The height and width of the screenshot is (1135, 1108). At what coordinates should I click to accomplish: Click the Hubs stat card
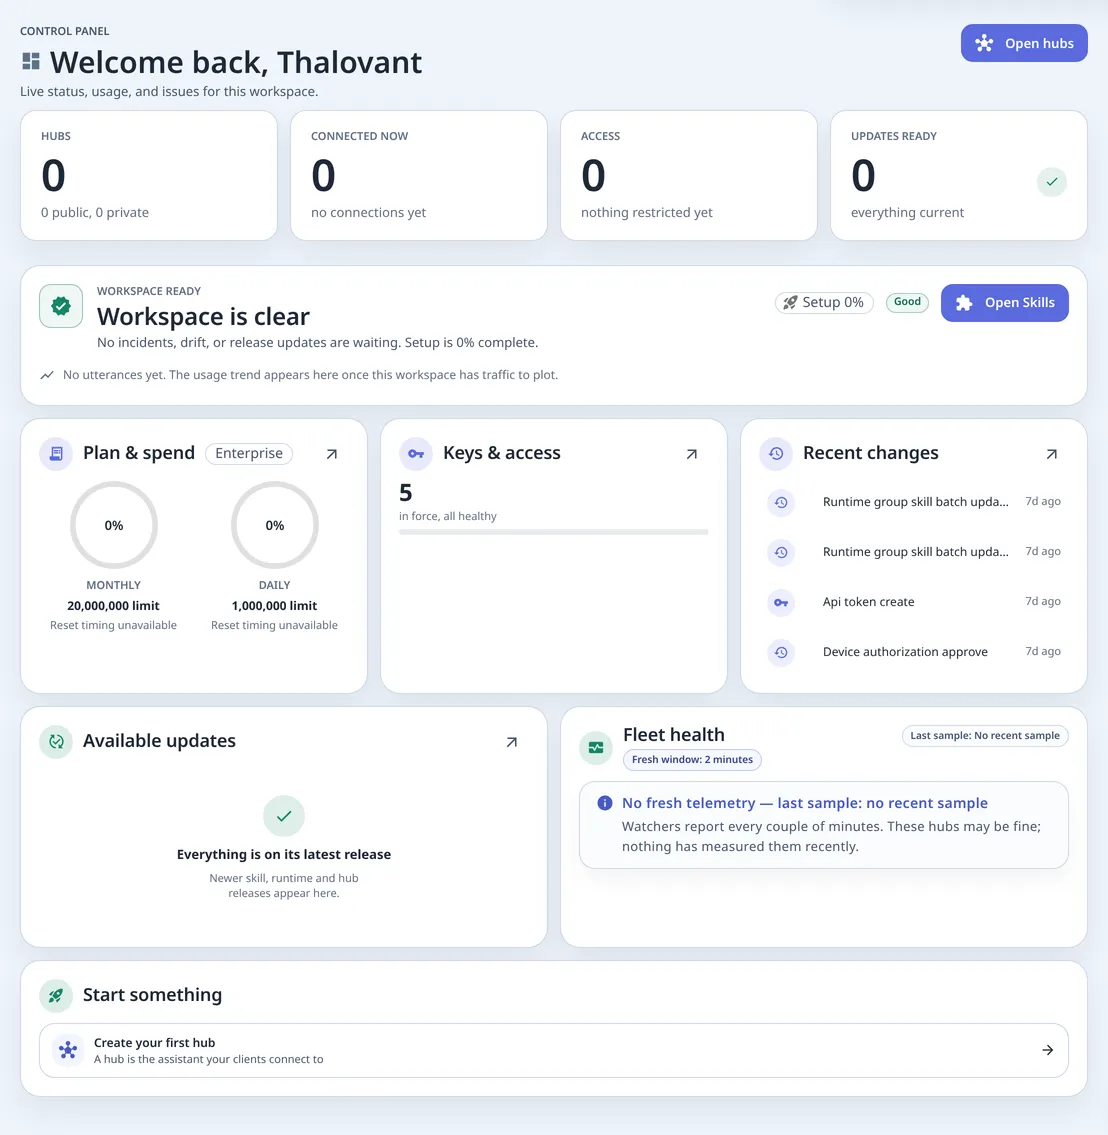click(149, 175)
